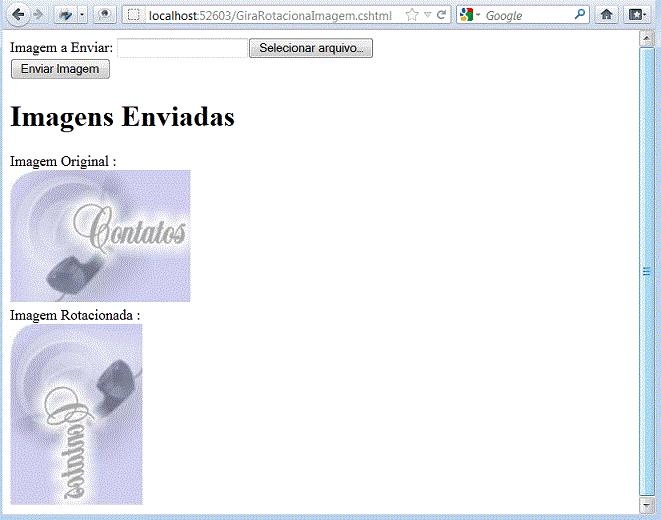The height and width of the screenshot is (520, 661).
Task: Go to the home page
Action: [606, 15]
